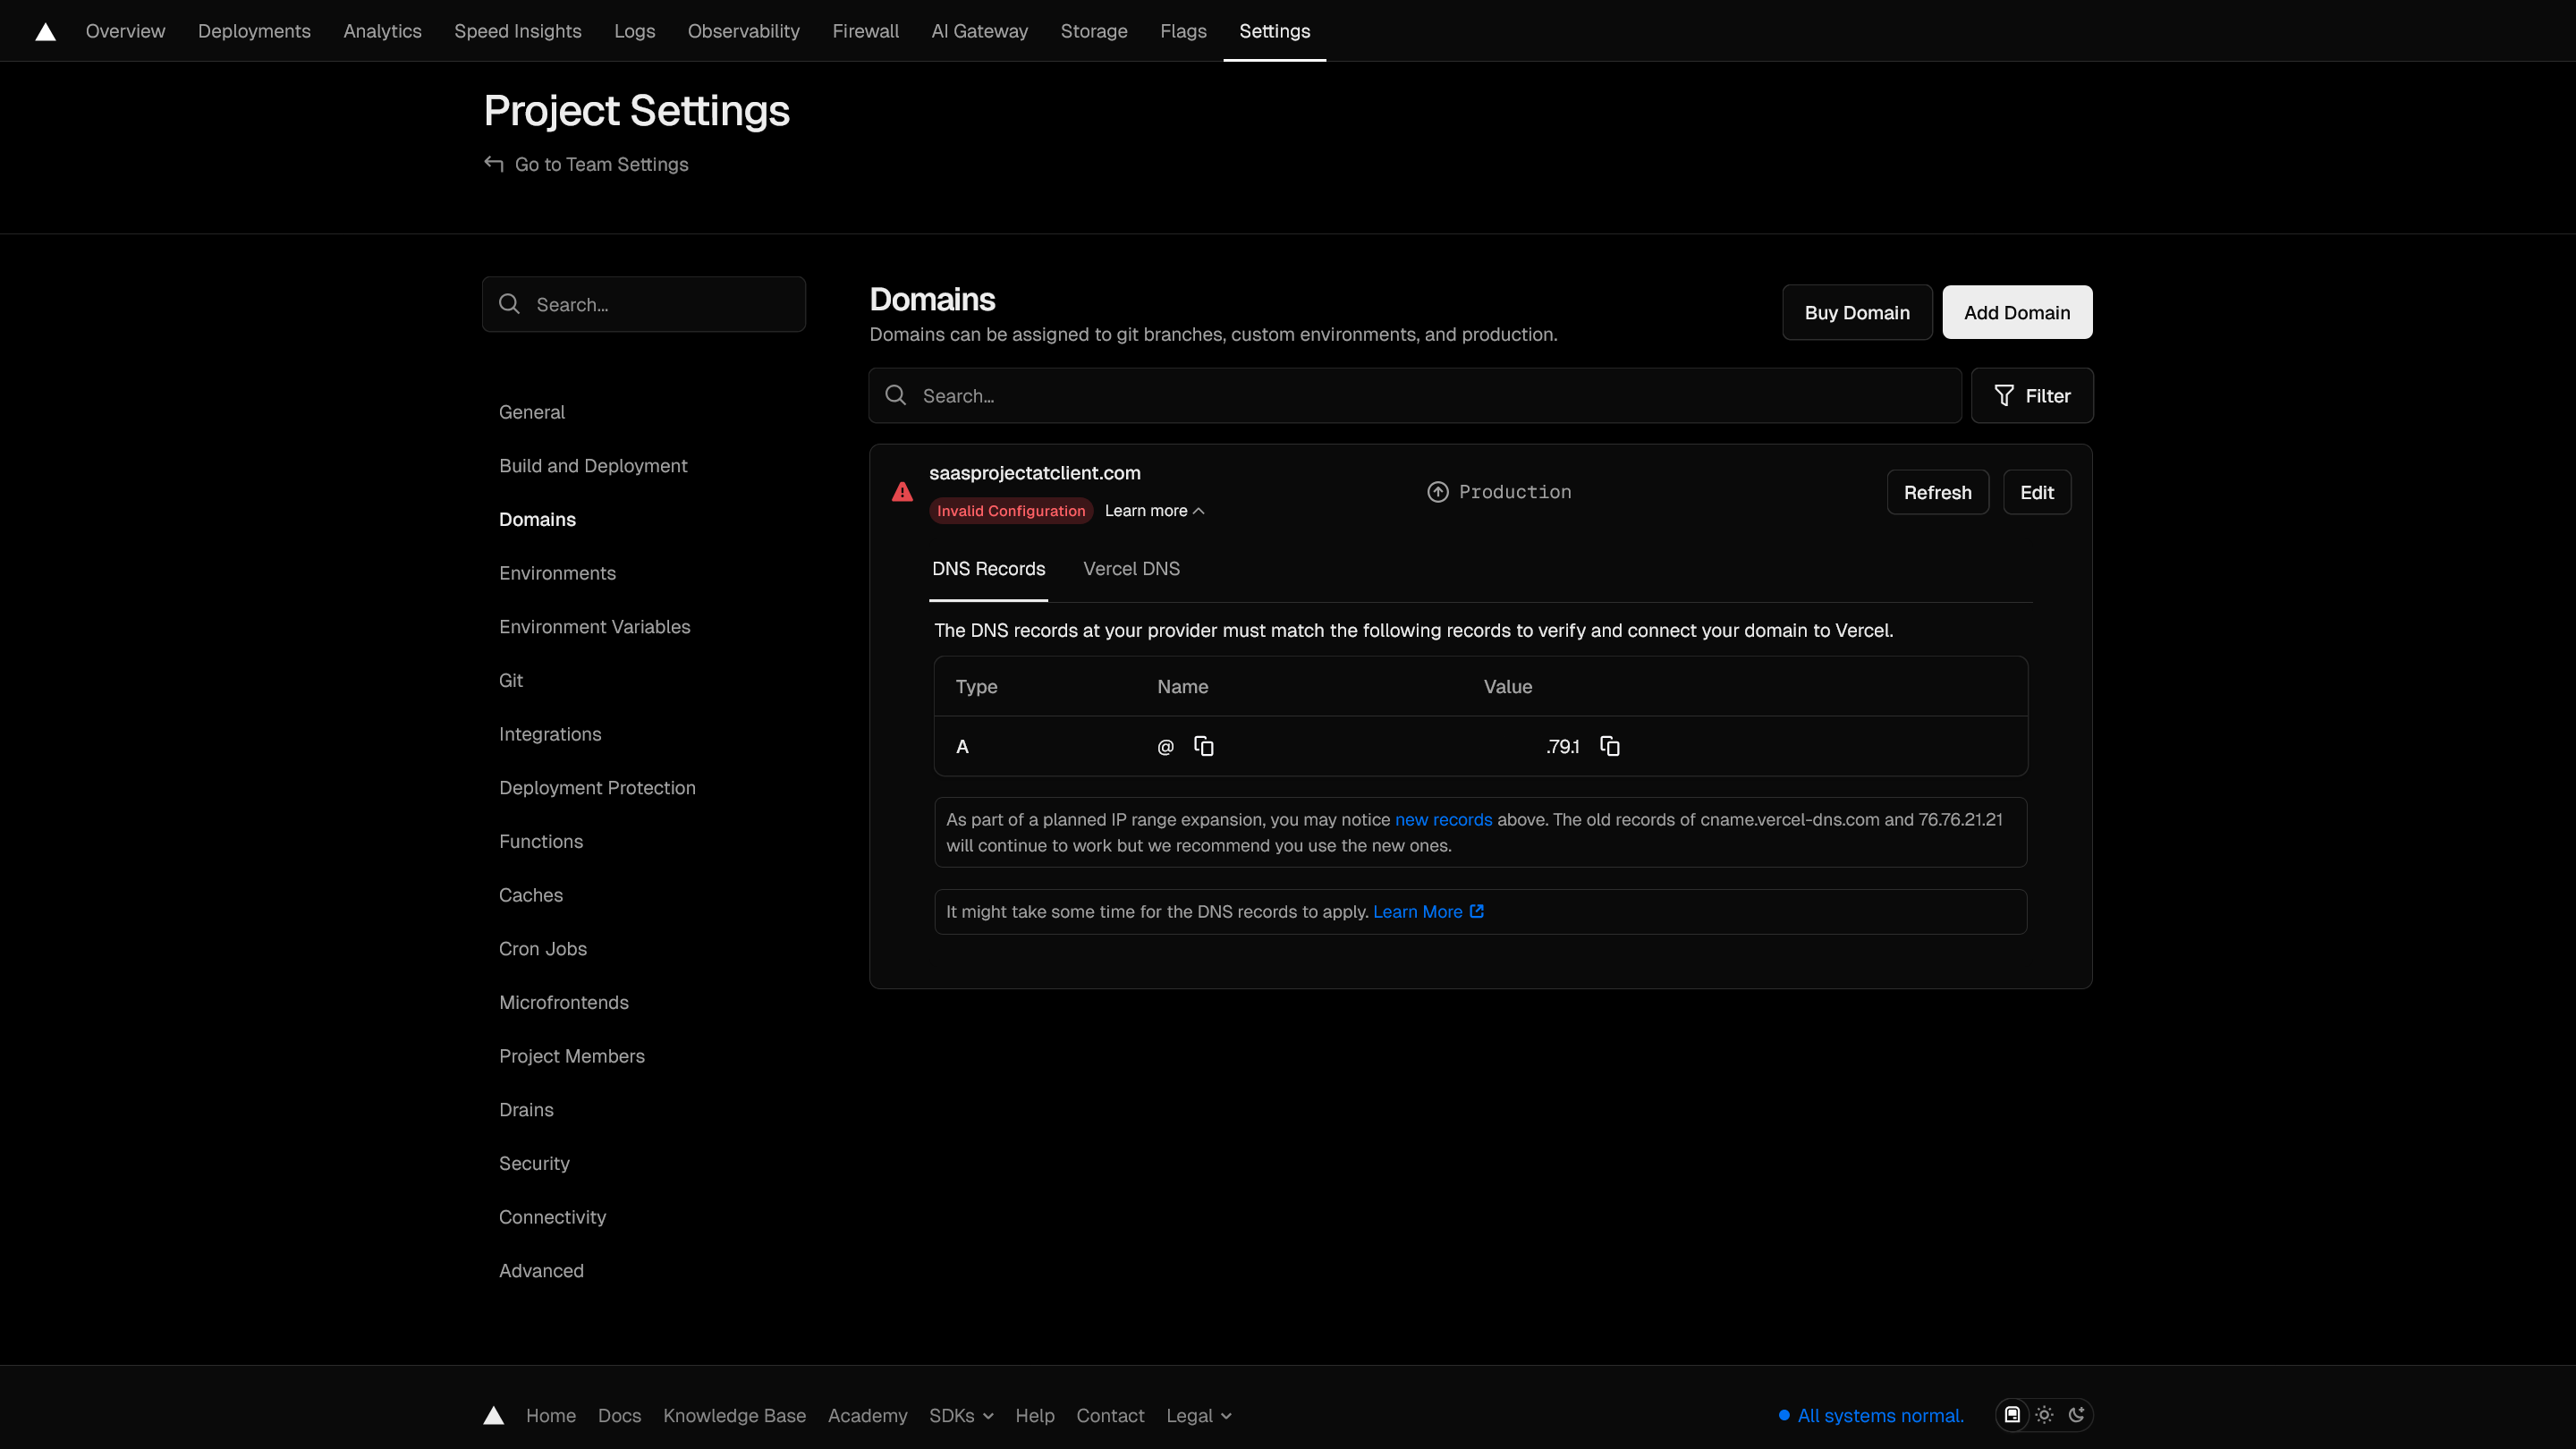Open Cron Jobs settings
The width and height of the screenshot is (2576, 1449).
[x=543, y=949]
